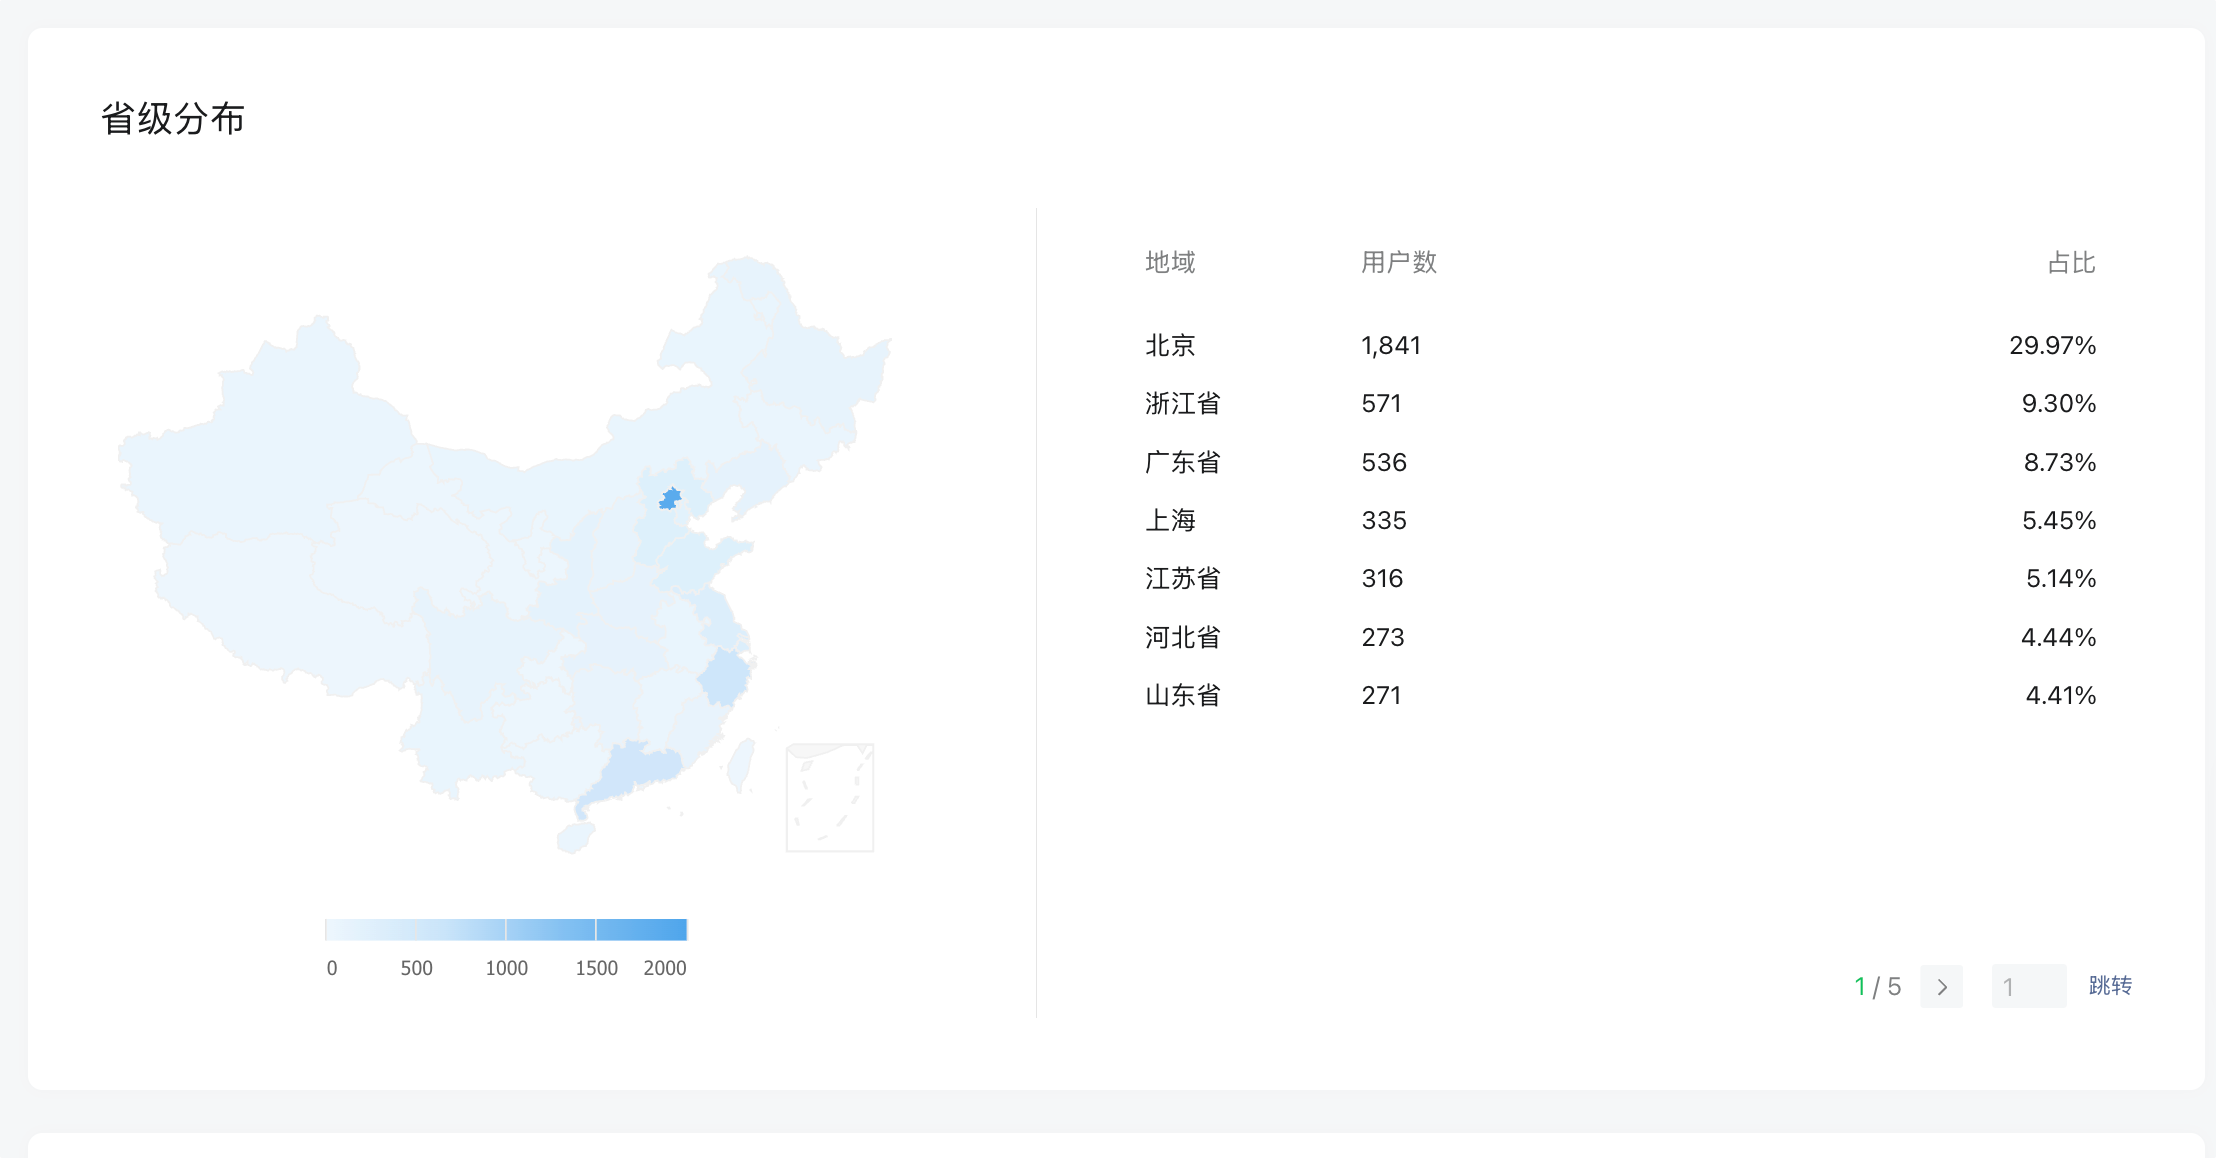This screenshot has height=1158, width=2216.
Task: Click the 1500-2000 segment of color legend
Action: click(x=641, y=930)
